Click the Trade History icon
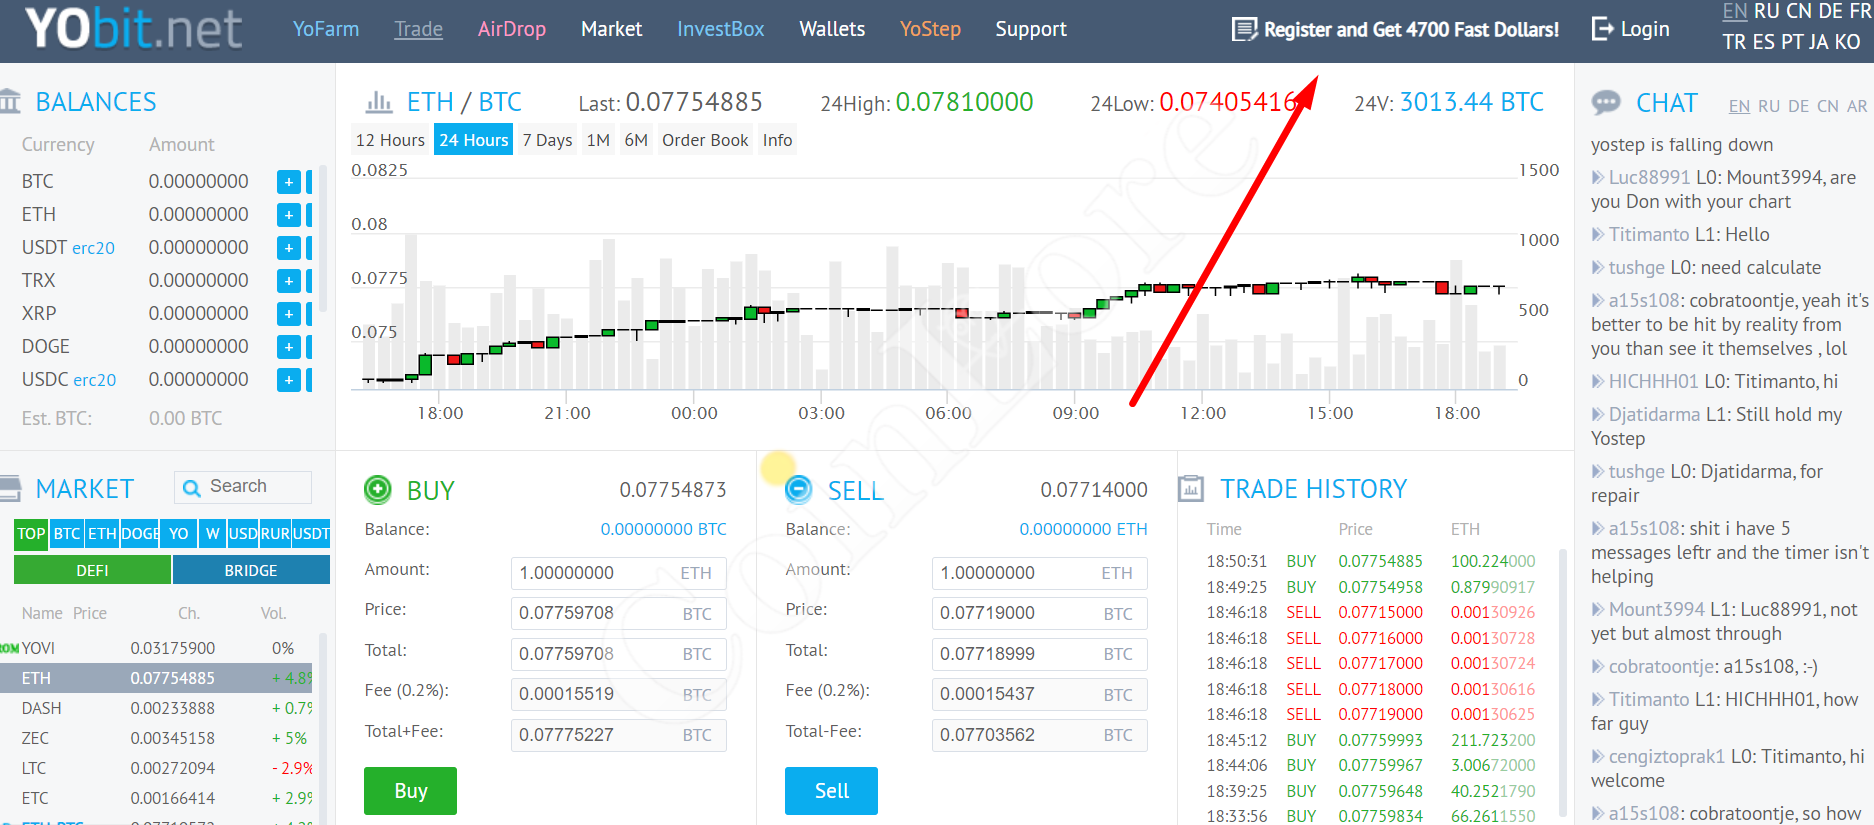1874x825 pixels. [1191, 488]
